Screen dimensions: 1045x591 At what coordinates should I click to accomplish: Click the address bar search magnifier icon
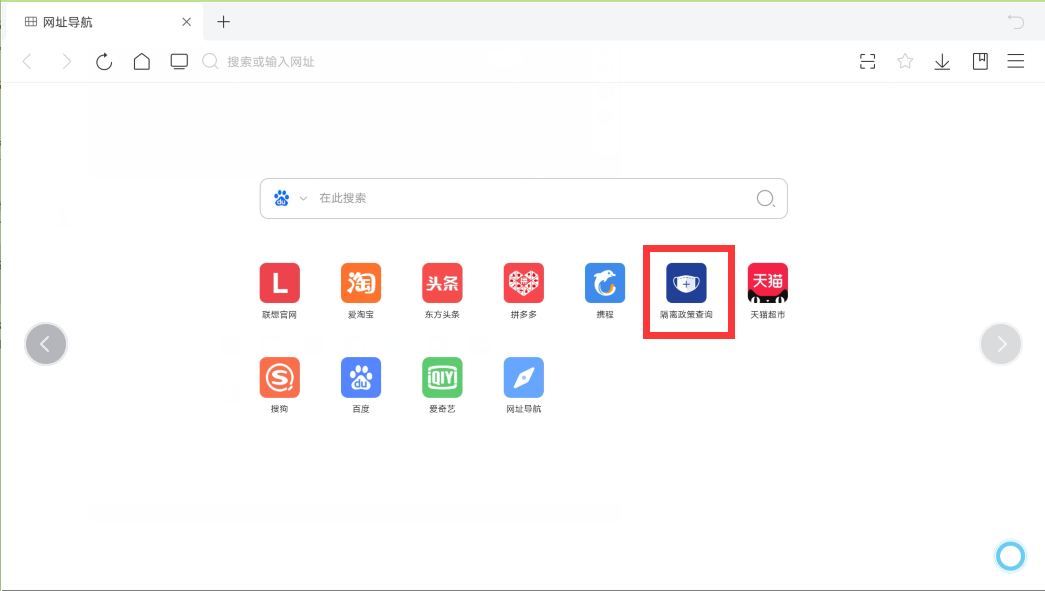(x=210, y=62)
